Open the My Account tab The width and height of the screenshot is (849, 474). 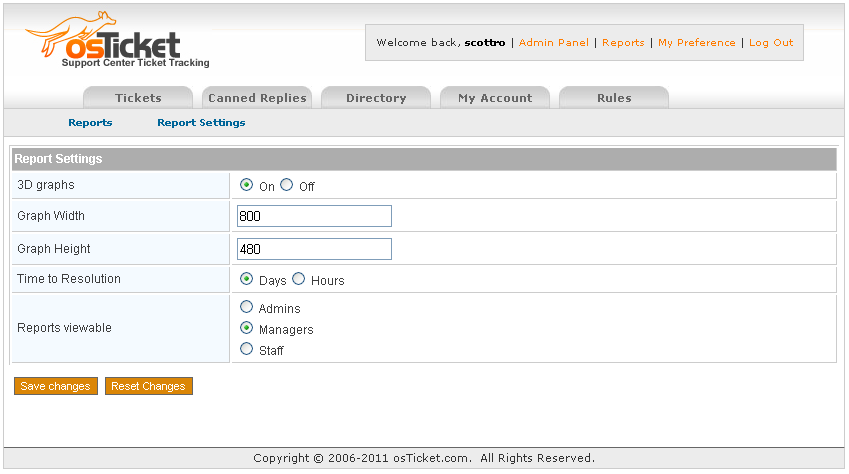(495, 98)
